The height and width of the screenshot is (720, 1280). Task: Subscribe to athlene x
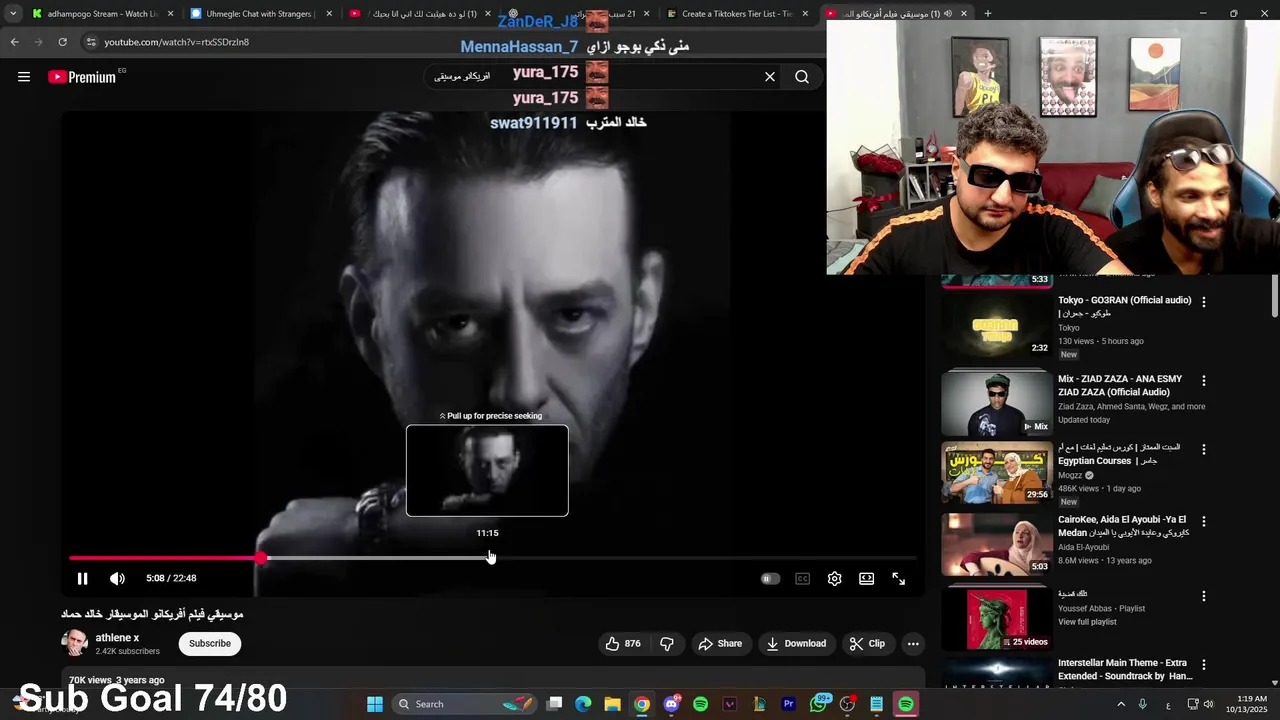pos(210,643)
